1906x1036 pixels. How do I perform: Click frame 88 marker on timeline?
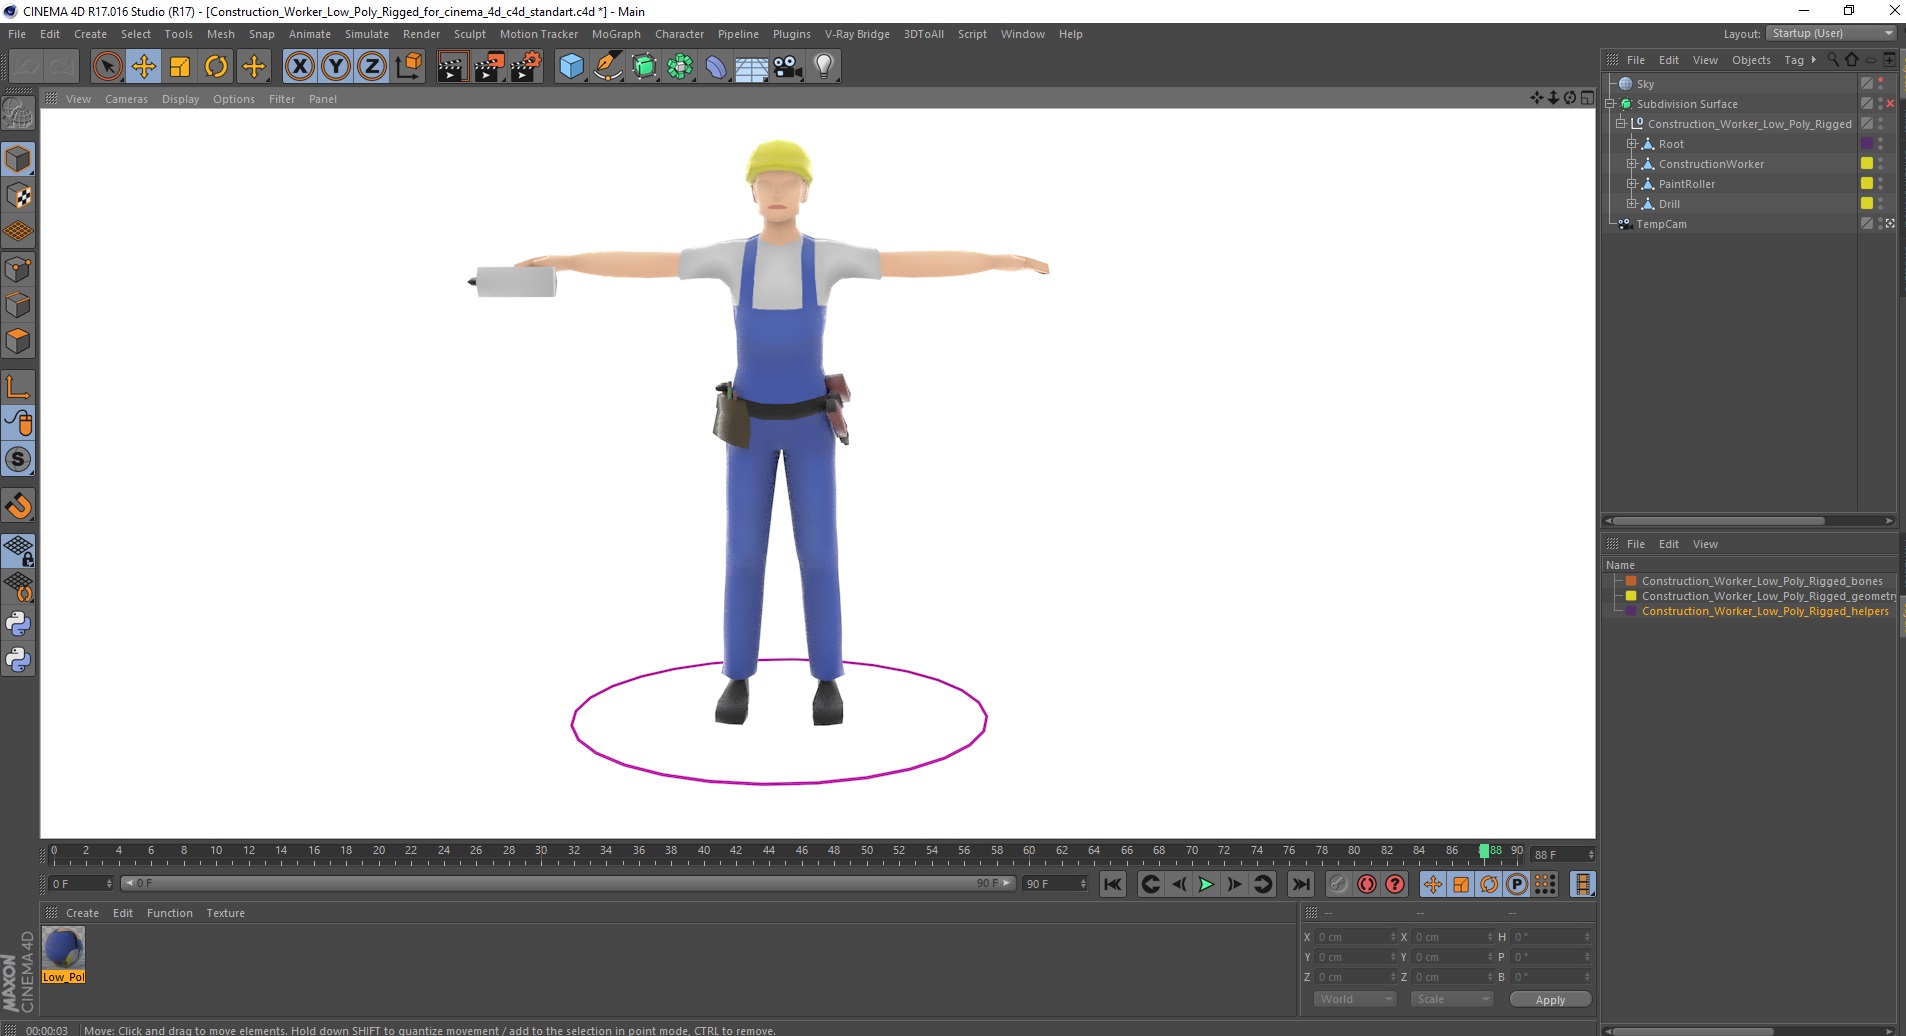pos(1485,851)
